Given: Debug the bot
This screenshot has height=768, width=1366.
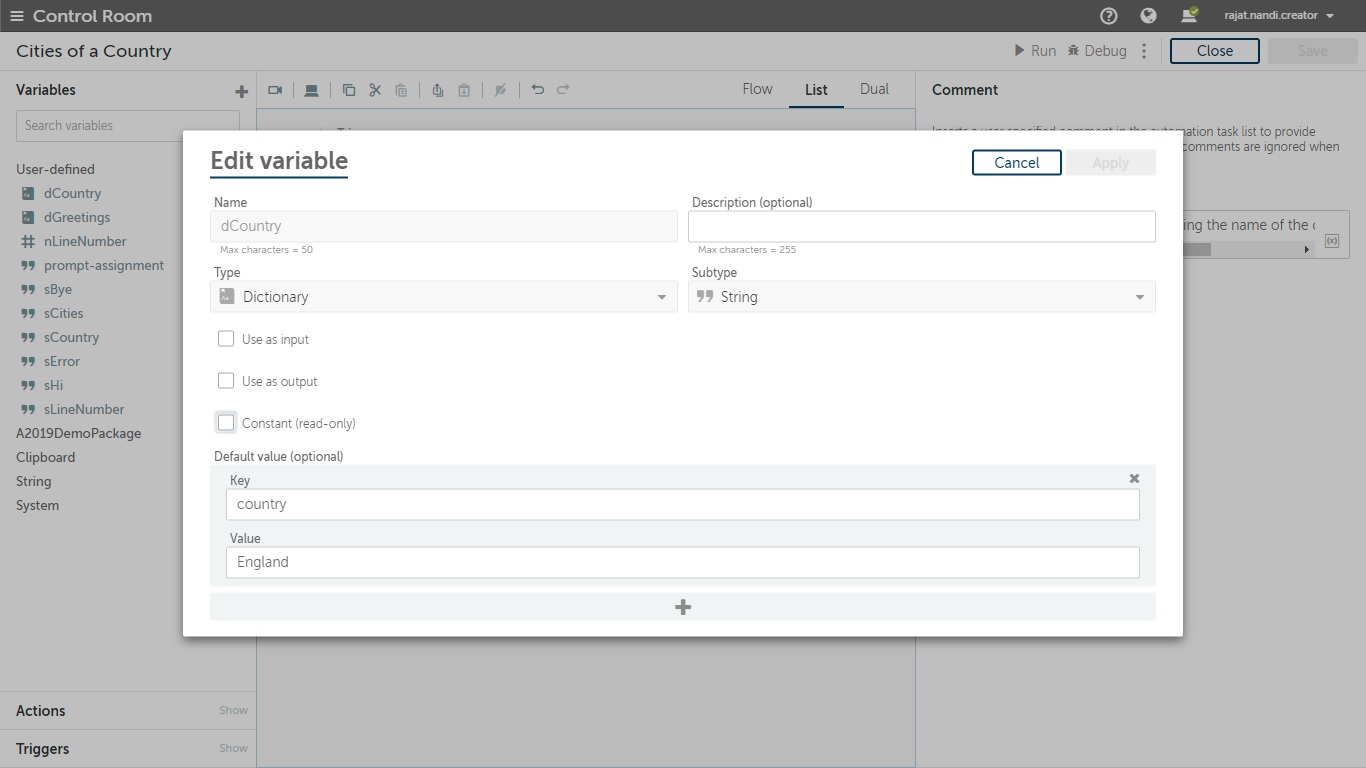Looking at the screenshot, I should click(x=1097, y=51).
